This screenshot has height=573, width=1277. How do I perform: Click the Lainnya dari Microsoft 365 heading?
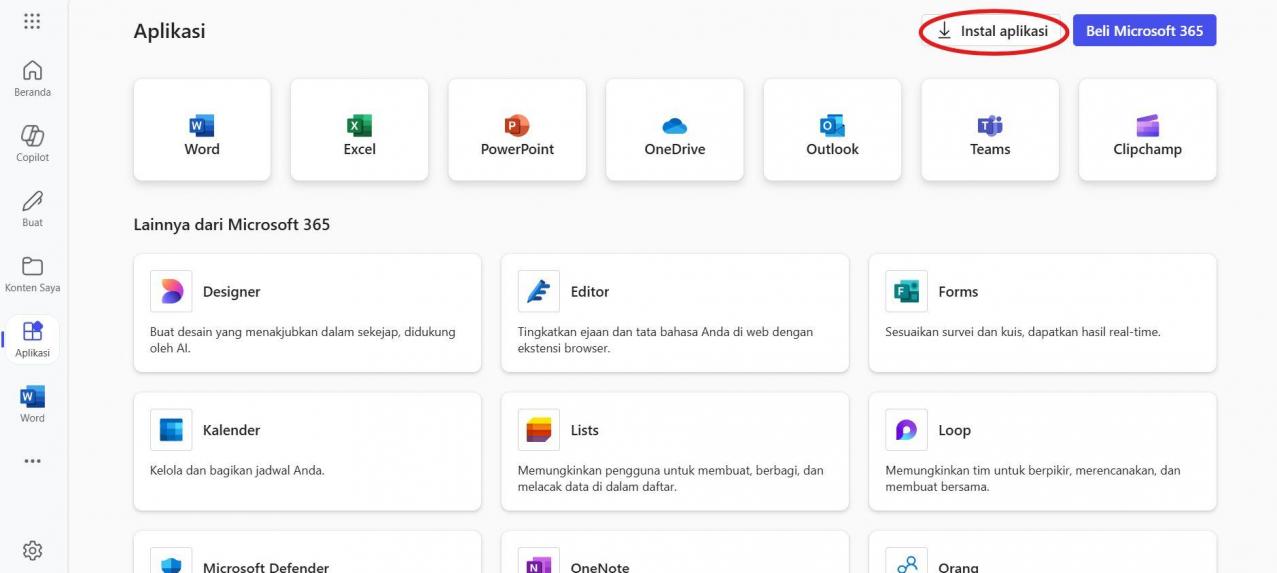[232, 224]
